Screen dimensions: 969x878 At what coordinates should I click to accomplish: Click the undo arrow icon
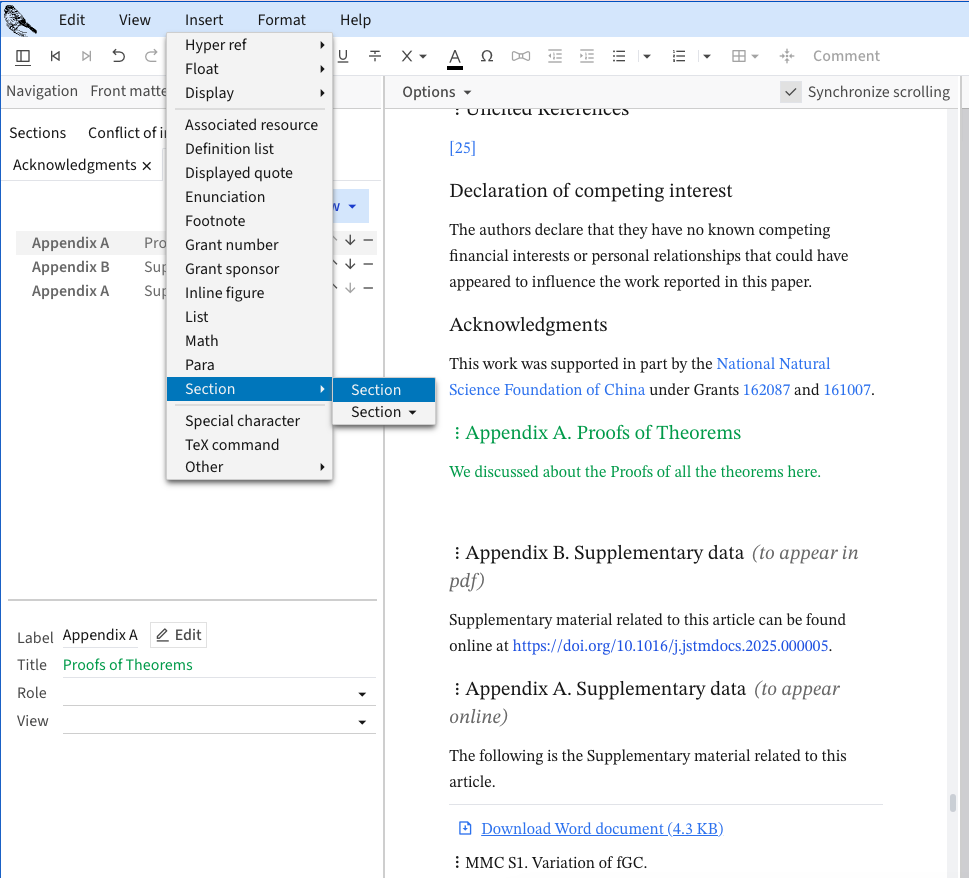pyautogui.click(x=119, y=56)
